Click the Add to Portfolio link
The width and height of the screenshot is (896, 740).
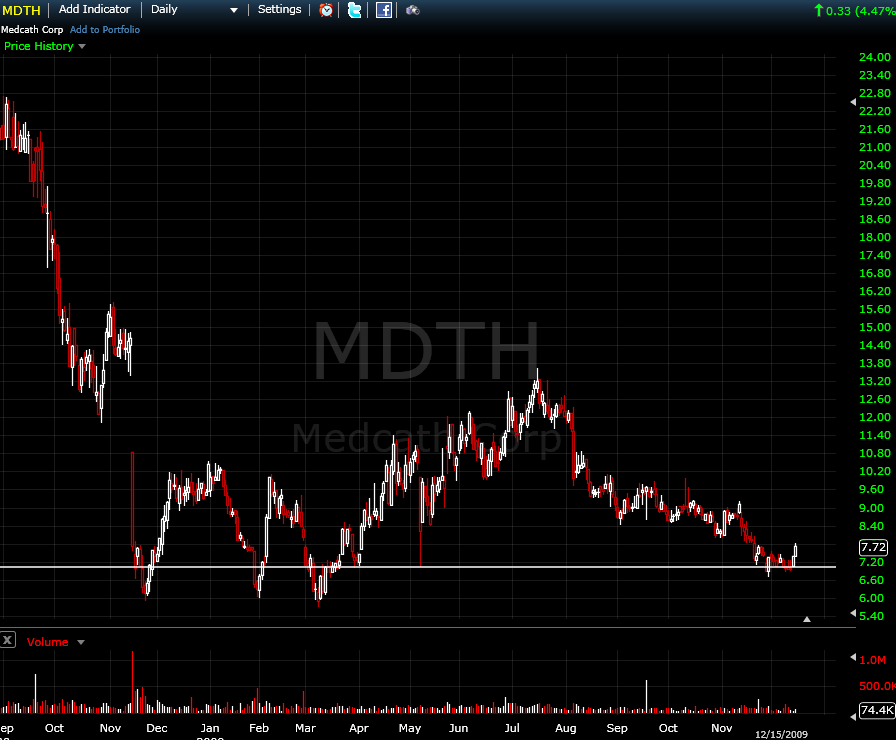[105, 30]
